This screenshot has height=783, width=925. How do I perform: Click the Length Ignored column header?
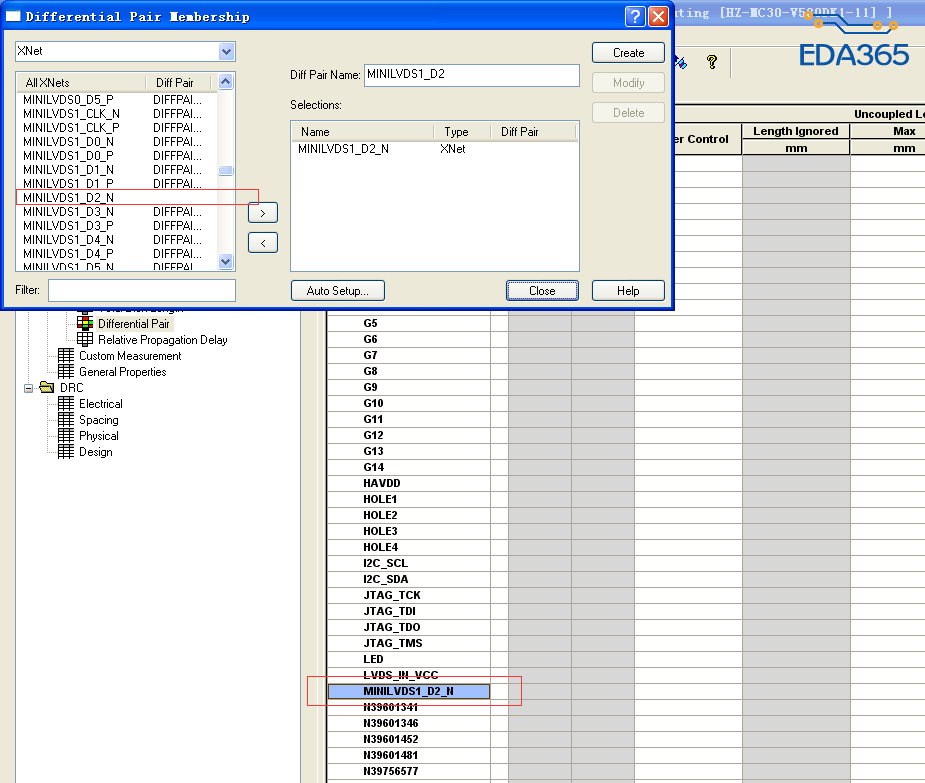coord(796,131)
